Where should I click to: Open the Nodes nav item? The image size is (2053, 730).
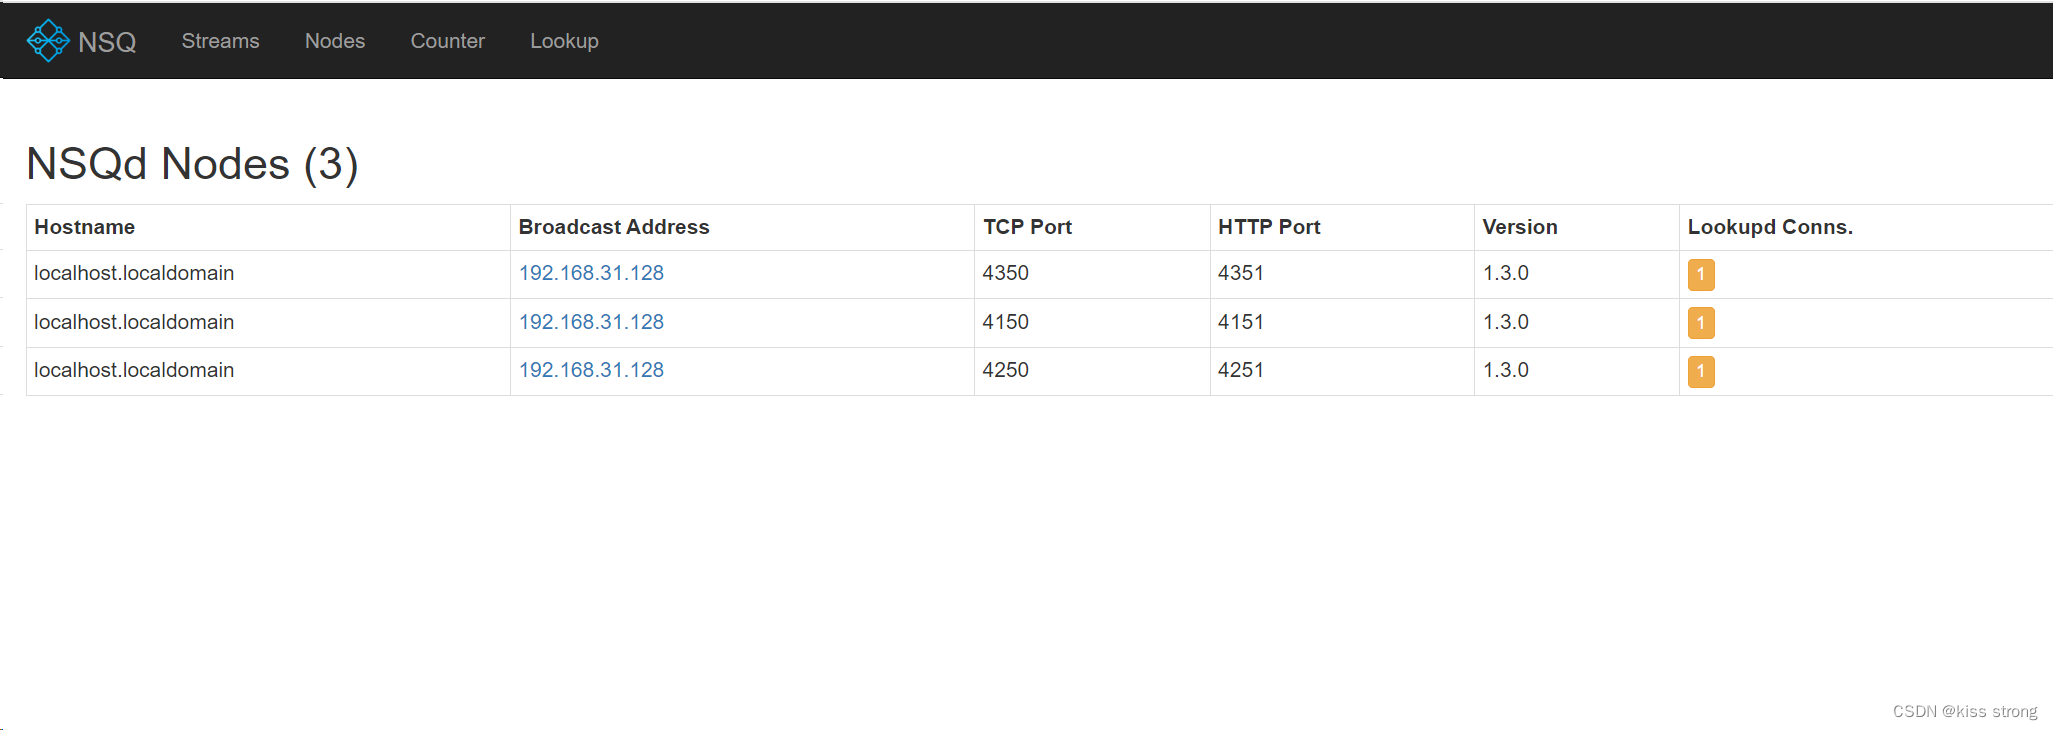point(335,41)
